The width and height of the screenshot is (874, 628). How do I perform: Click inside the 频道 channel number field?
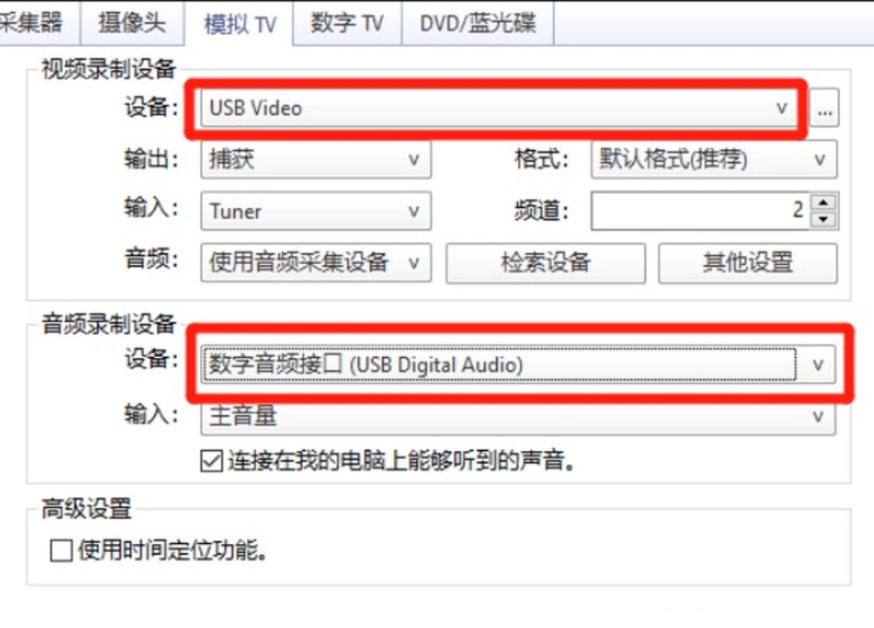coord(700,211)
